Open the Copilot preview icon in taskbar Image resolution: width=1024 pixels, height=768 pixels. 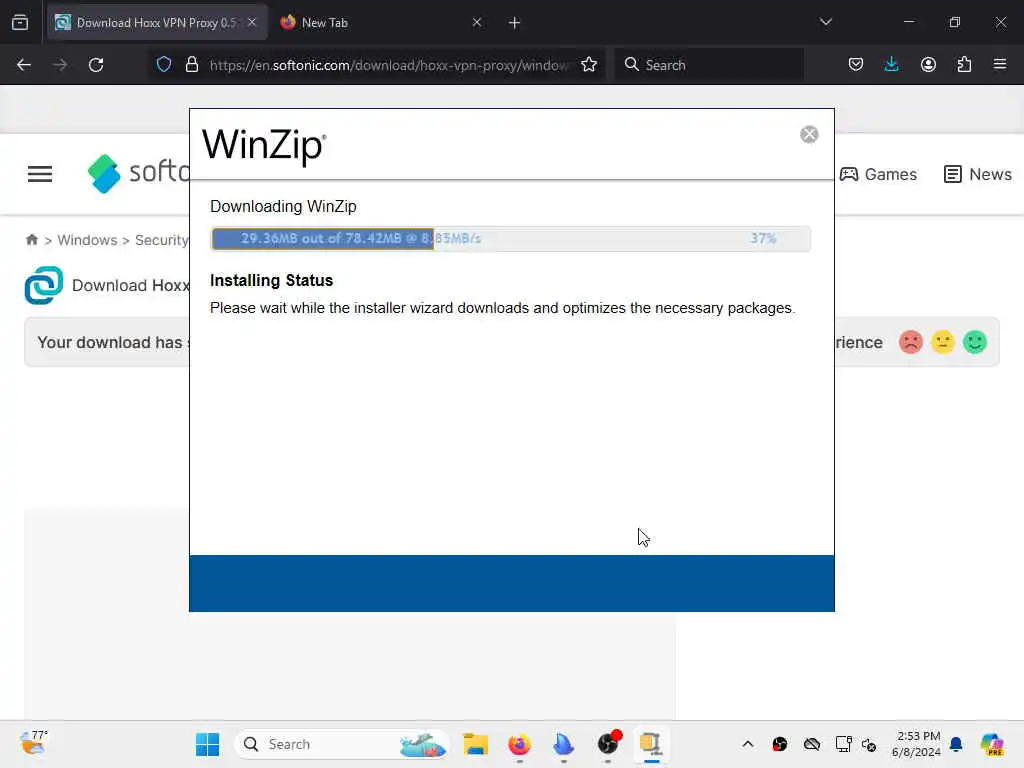991,744
